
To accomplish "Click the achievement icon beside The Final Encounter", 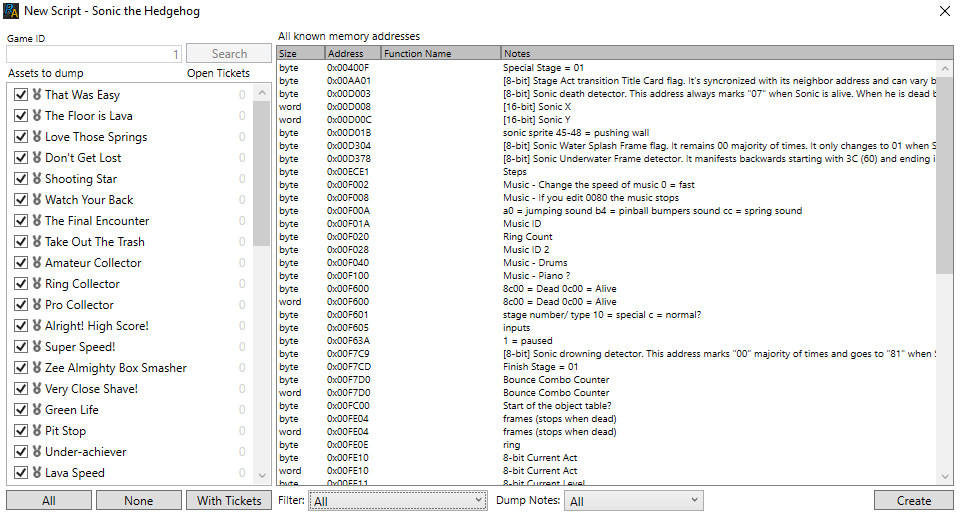I will click(37, 220).
